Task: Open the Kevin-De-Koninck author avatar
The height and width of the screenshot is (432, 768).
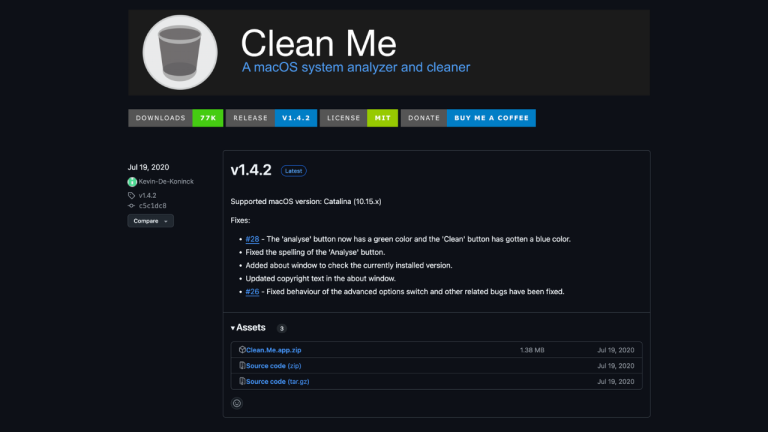Action: click(x=132, y=182)
